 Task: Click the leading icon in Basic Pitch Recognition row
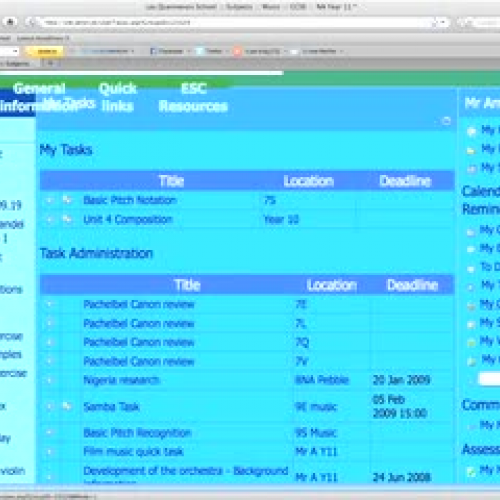49,433
